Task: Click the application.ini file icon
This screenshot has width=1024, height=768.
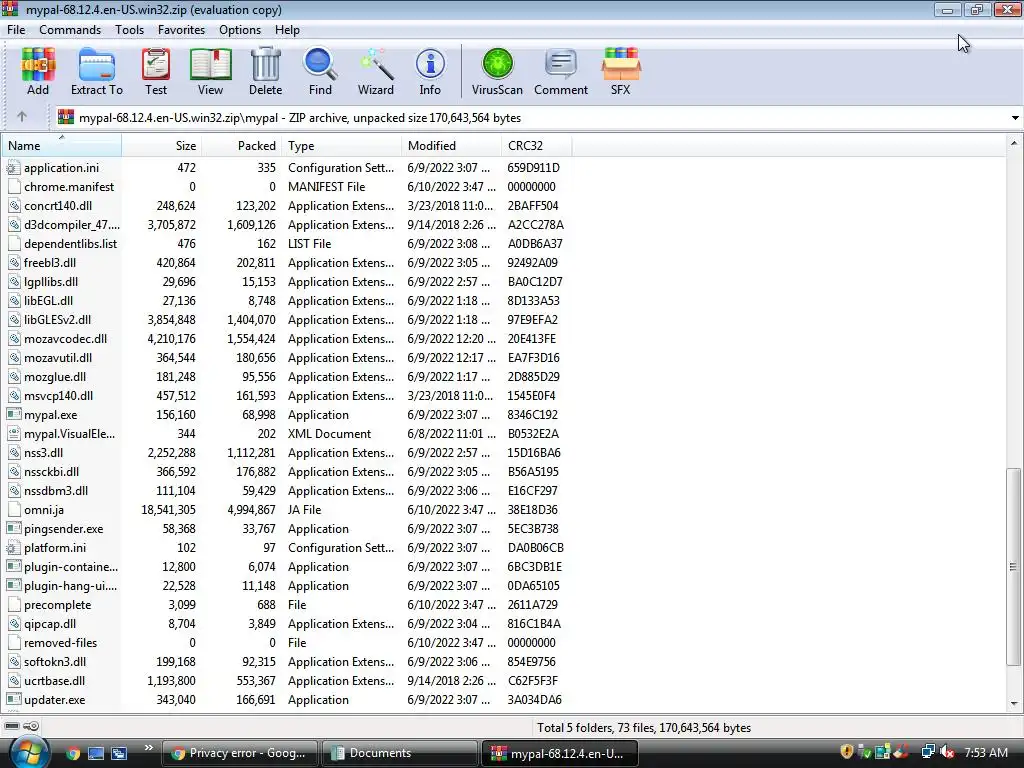Action: (14, 168)
